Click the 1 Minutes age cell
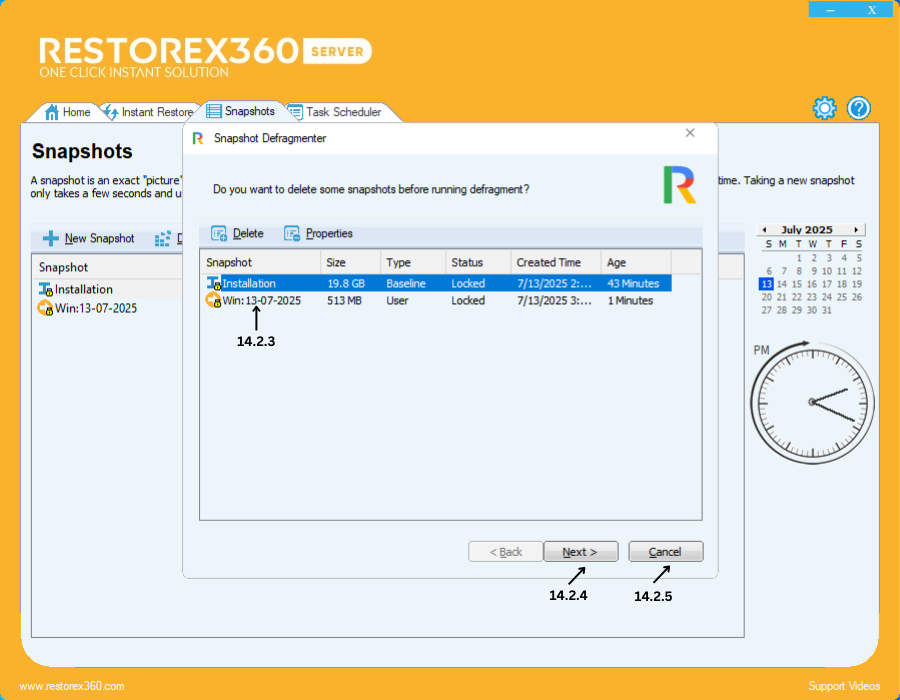The image size is (900, 700). [x=630, y=300]
